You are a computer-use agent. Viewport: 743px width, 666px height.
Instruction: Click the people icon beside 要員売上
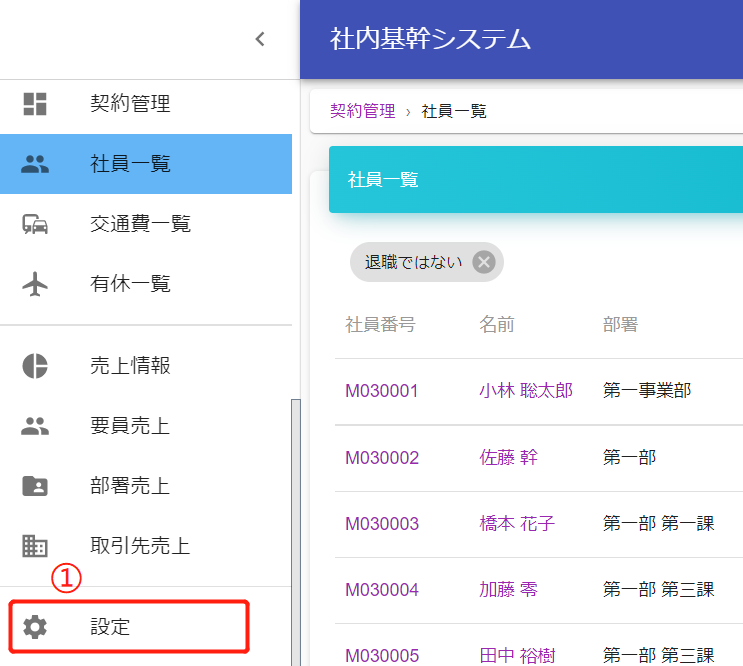pos(35,426)
